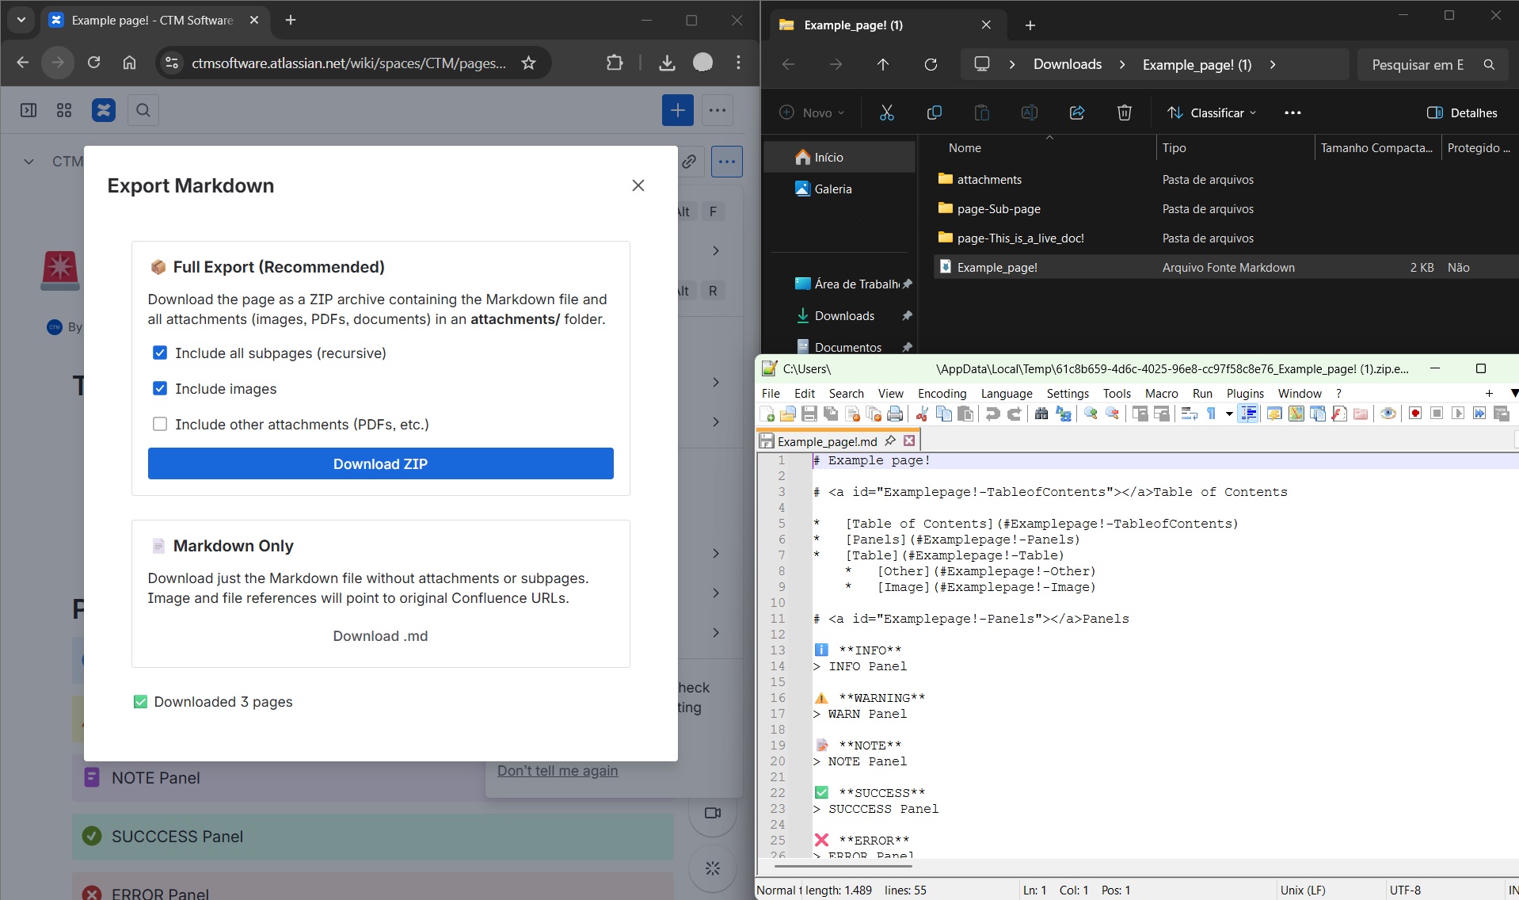Open the Macro menu in Notepad++
Viewport: 1519px width, 900px height.
point(1161,394)
